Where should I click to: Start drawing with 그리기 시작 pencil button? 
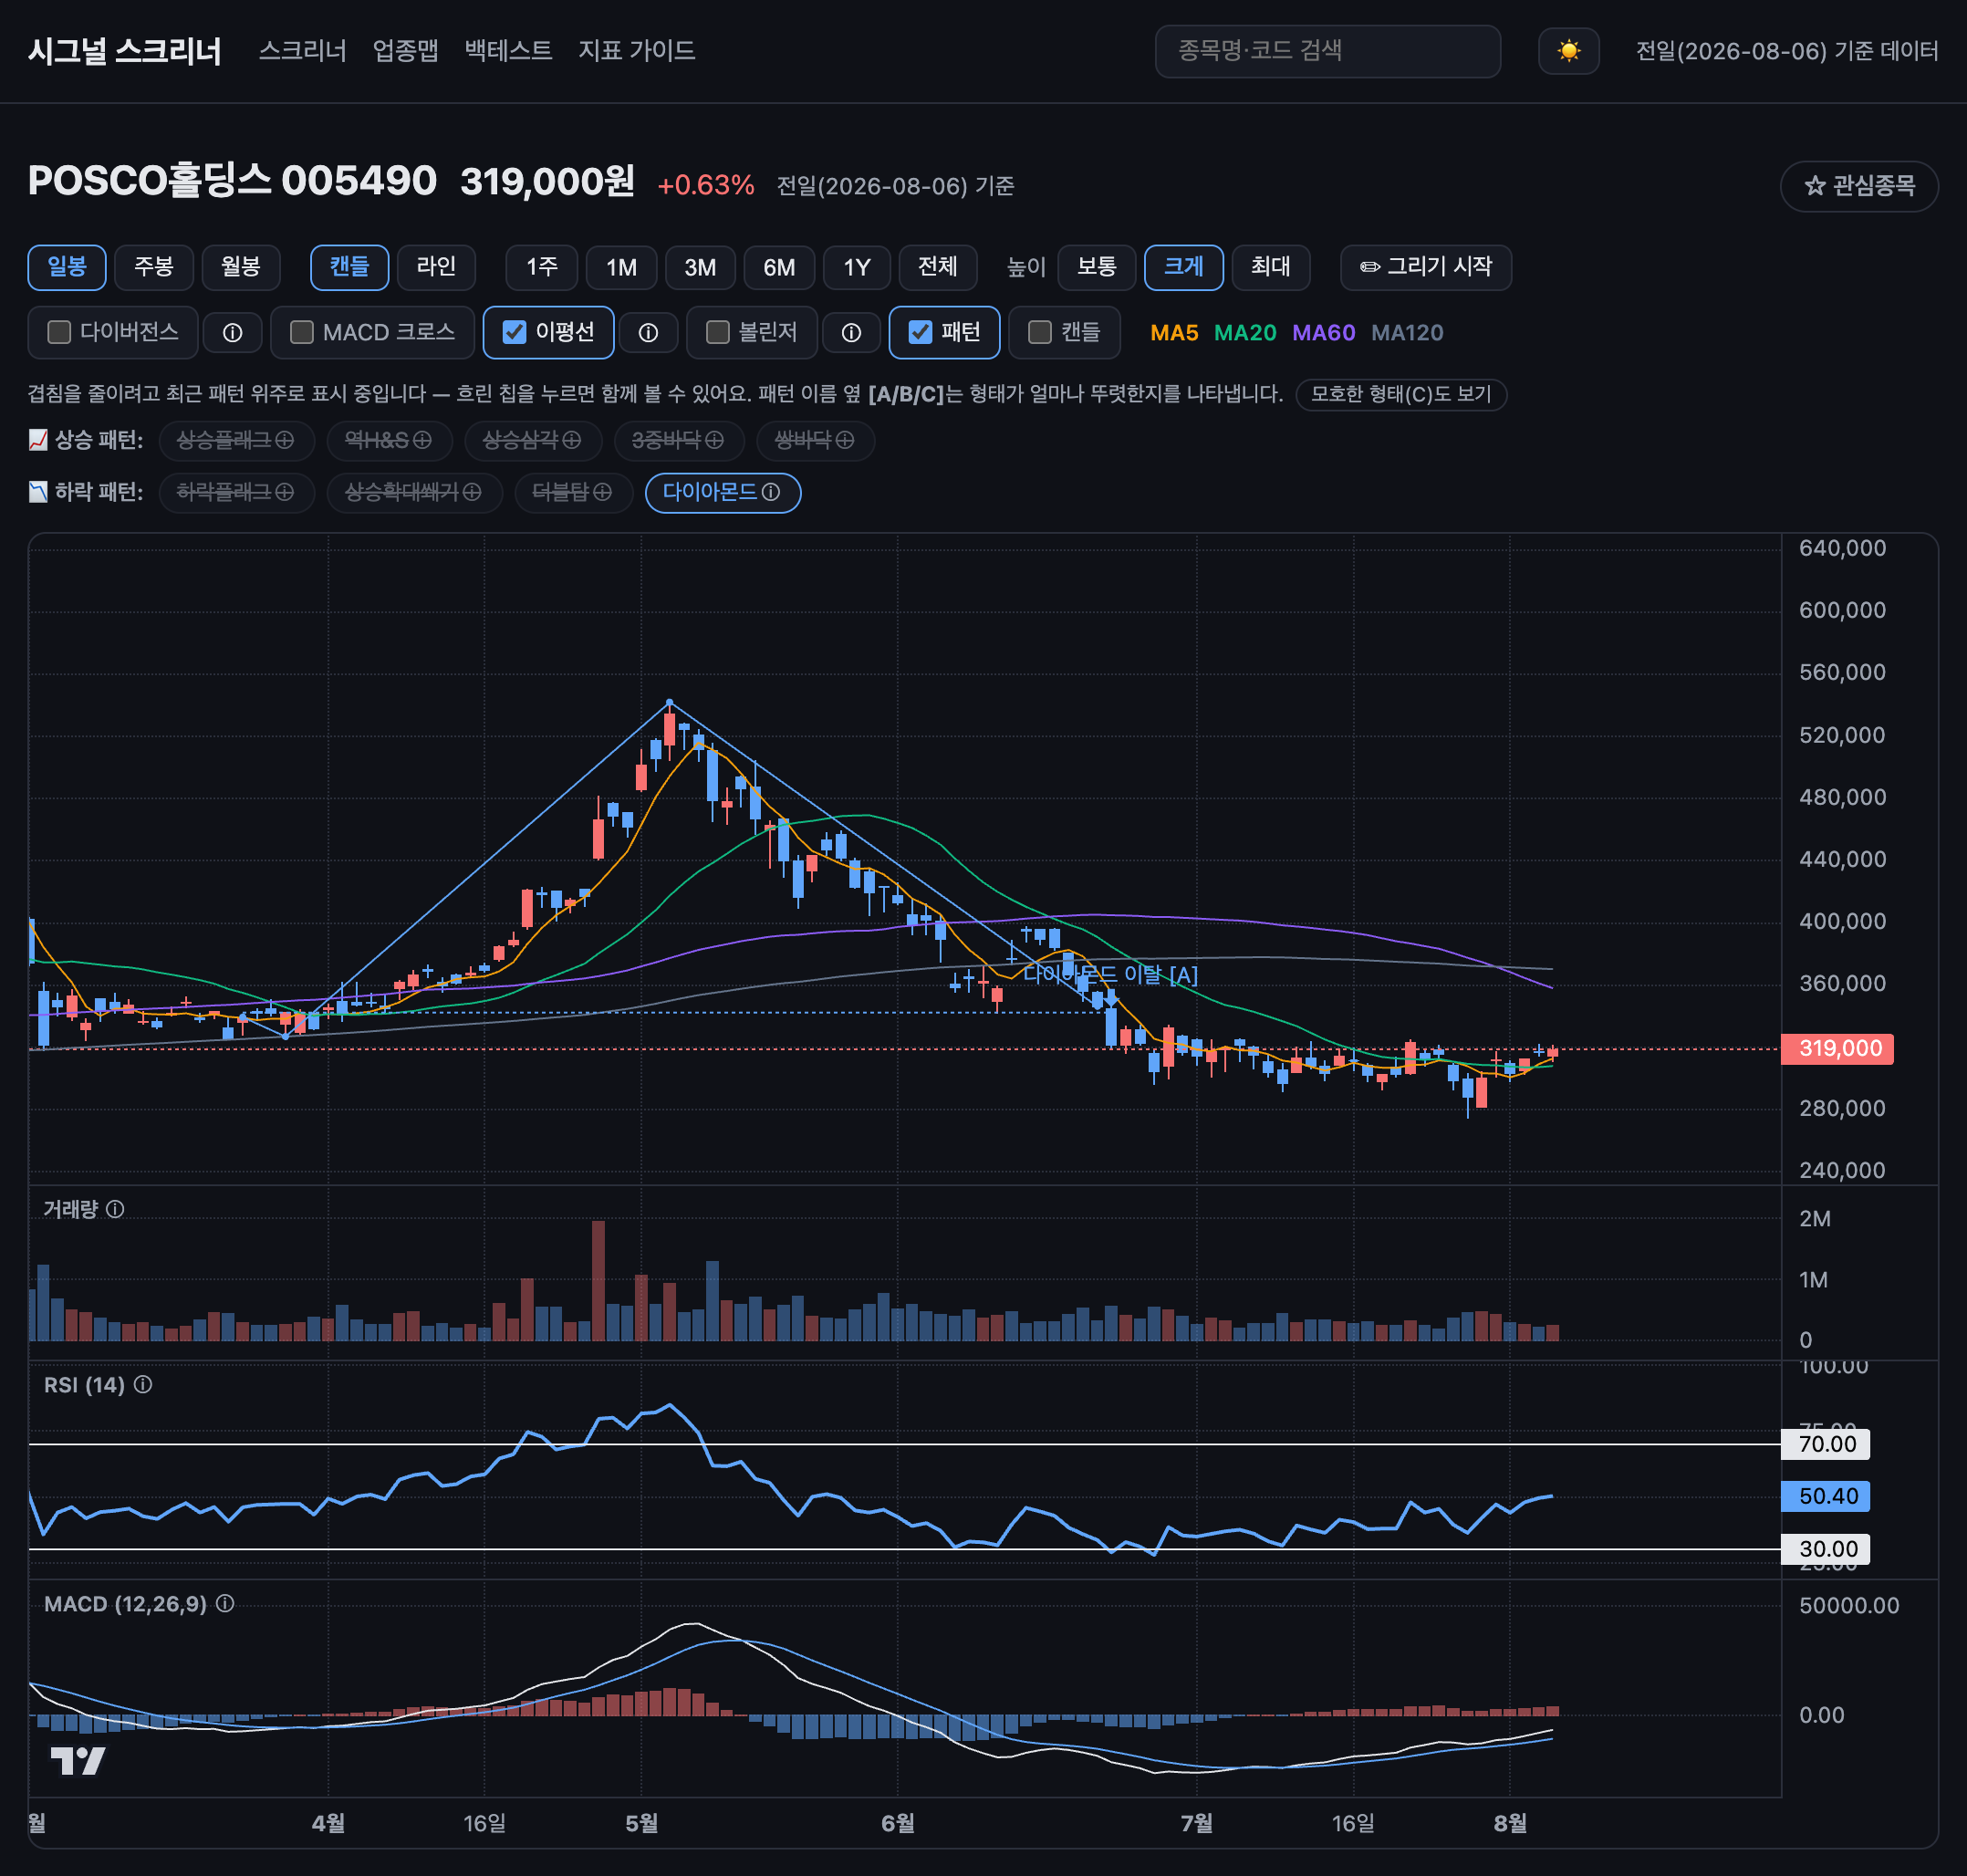[1425, 267]
